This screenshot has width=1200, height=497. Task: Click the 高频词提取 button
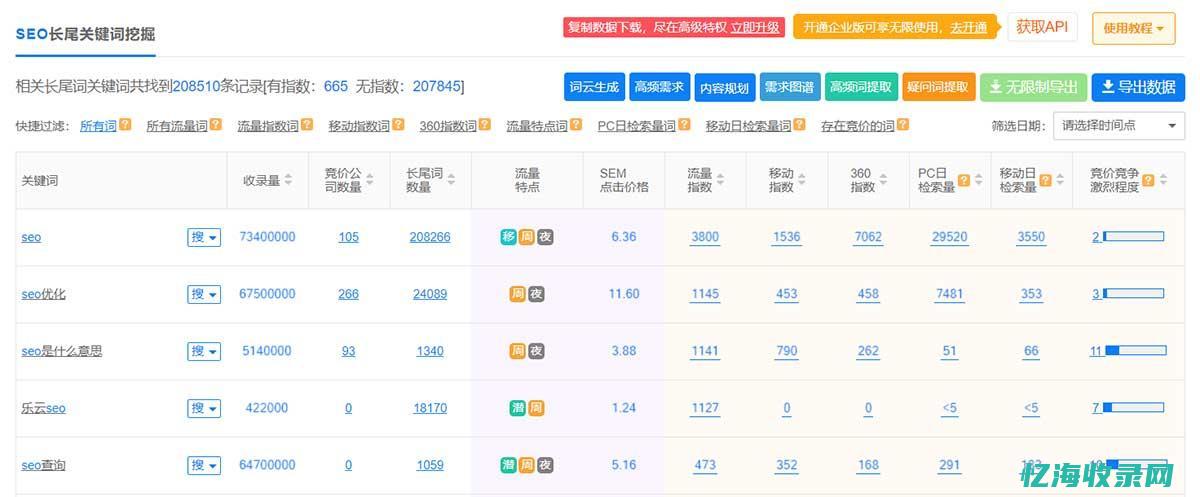861,87
